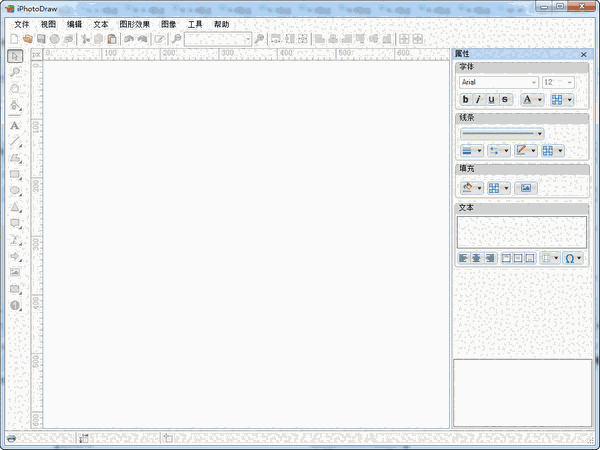This screenshot has width=600, height=450.
Task: Open the 编辑 menu
Action: [x=74, y=24]
